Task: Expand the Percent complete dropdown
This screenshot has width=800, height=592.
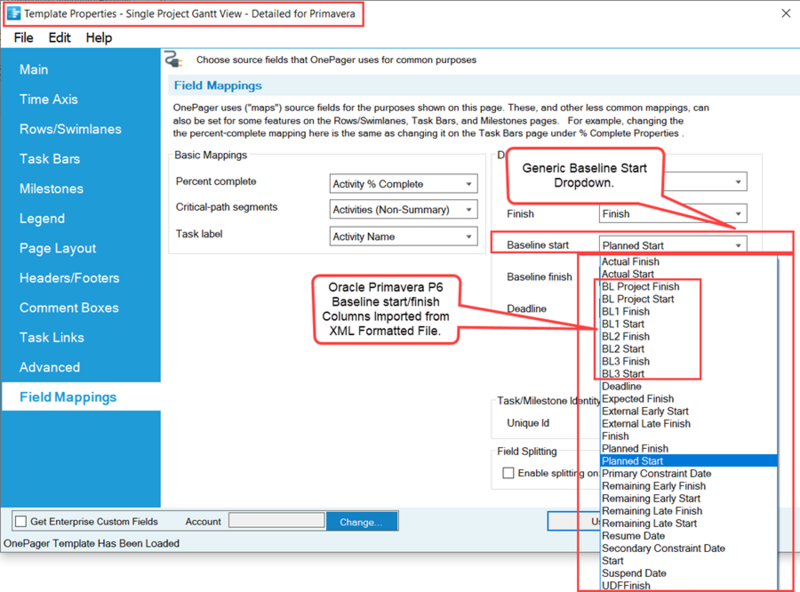Action: (403, 184)
